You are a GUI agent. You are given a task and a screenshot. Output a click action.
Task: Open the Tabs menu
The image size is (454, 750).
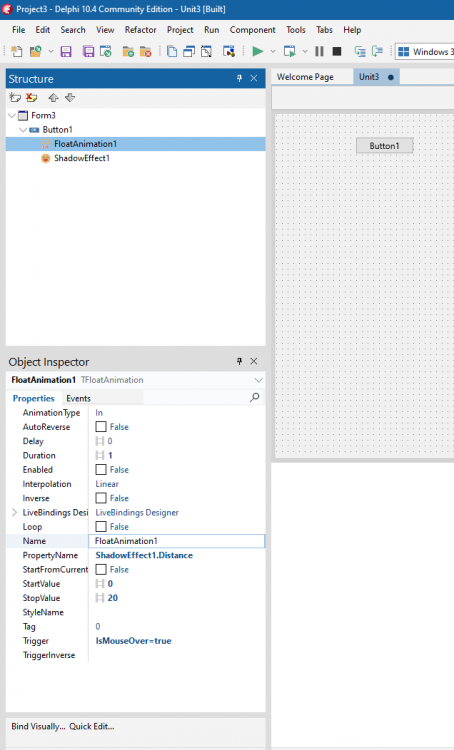click(324, 30)
